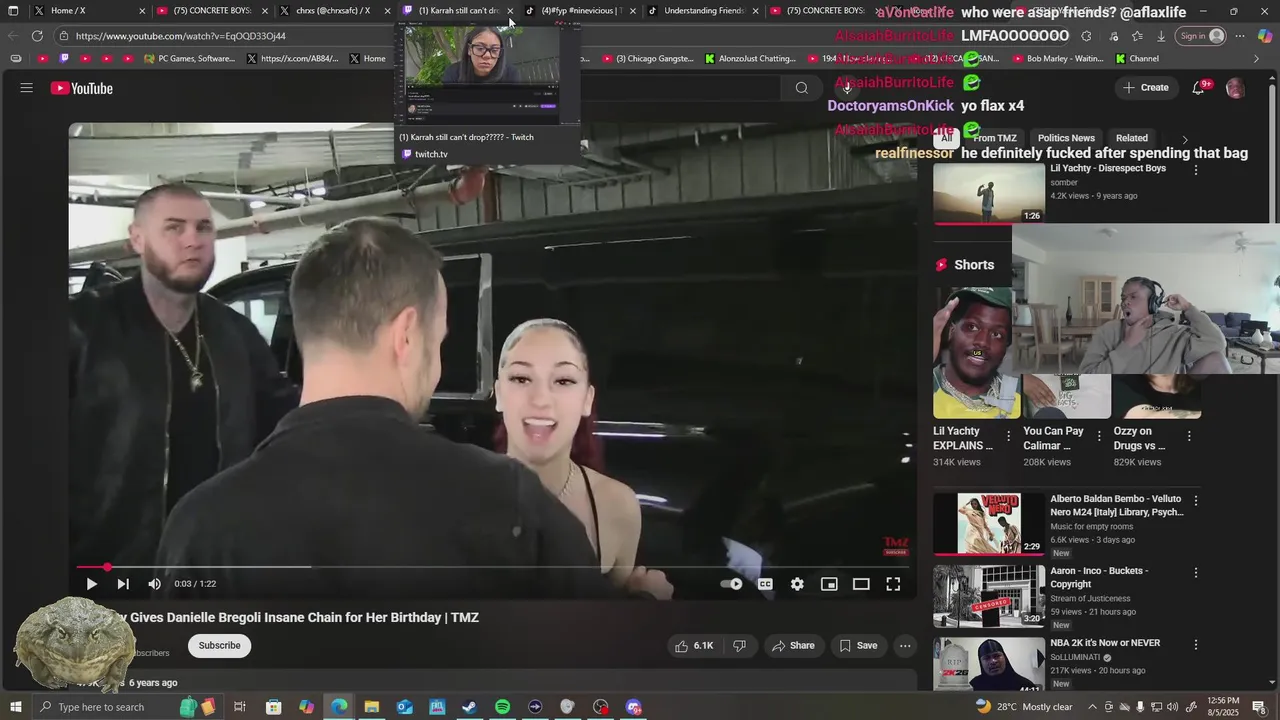Select the Politics News filter chip
Viewport: 1280px width, 720px height.
point(1066,138)
